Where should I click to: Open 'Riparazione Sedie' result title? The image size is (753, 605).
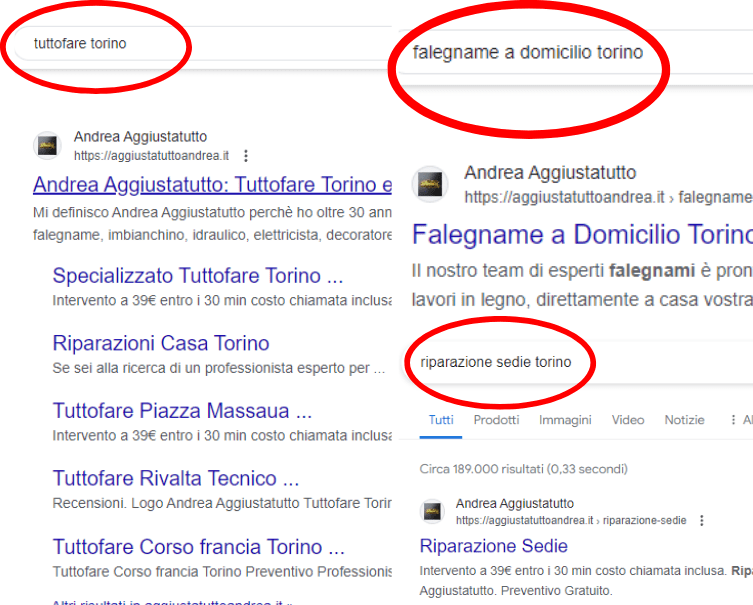coord(494,546)
